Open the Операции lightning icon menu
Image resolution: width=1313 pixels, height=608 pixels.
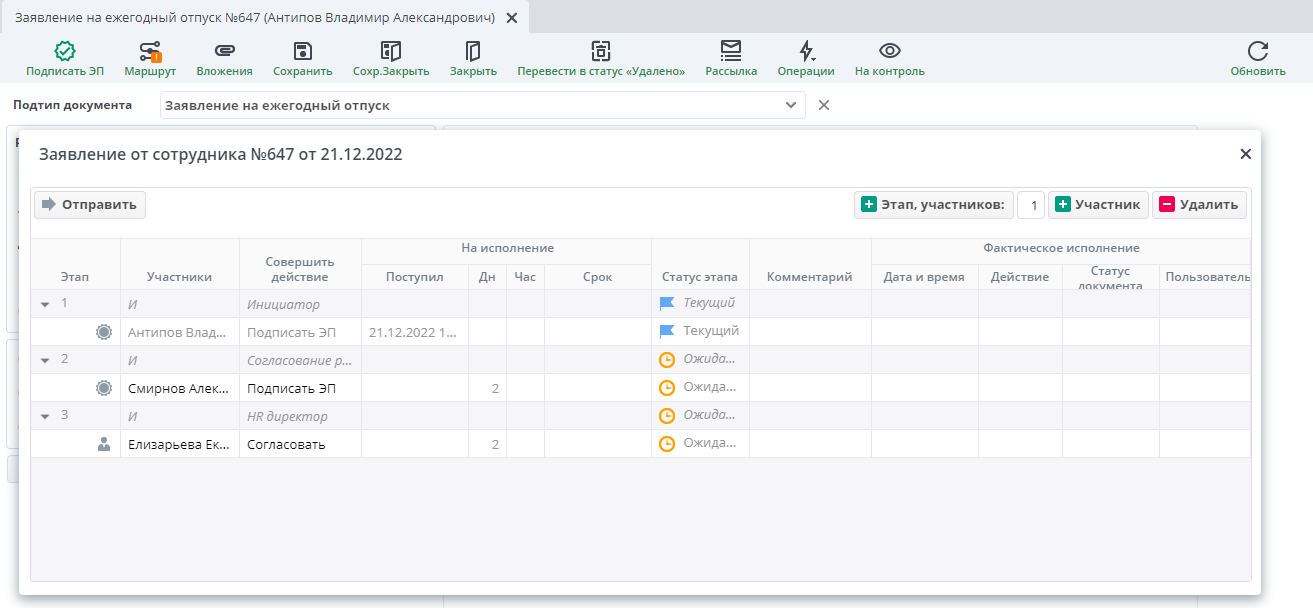[806, 52]
